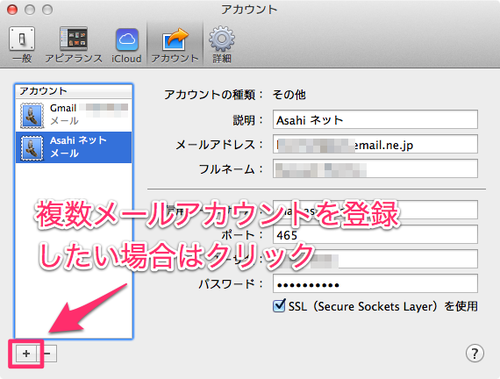Add a new account with plus button

coord(26,353)
